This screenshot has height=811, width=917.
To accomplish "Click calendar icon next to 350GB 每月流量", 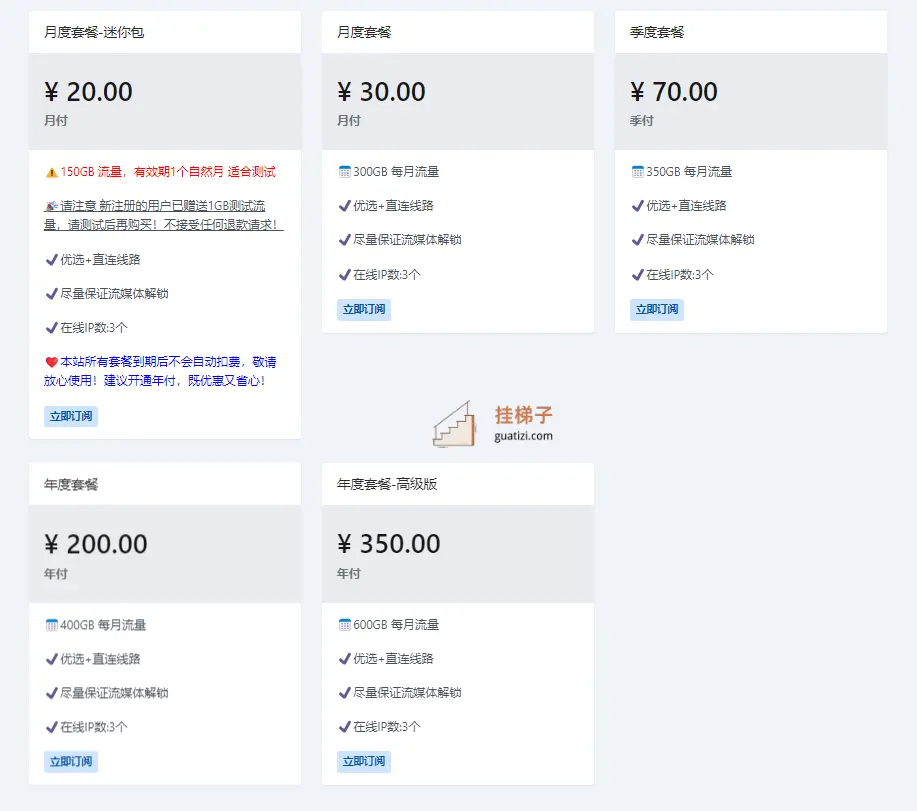I will click(x=637, y=172).
